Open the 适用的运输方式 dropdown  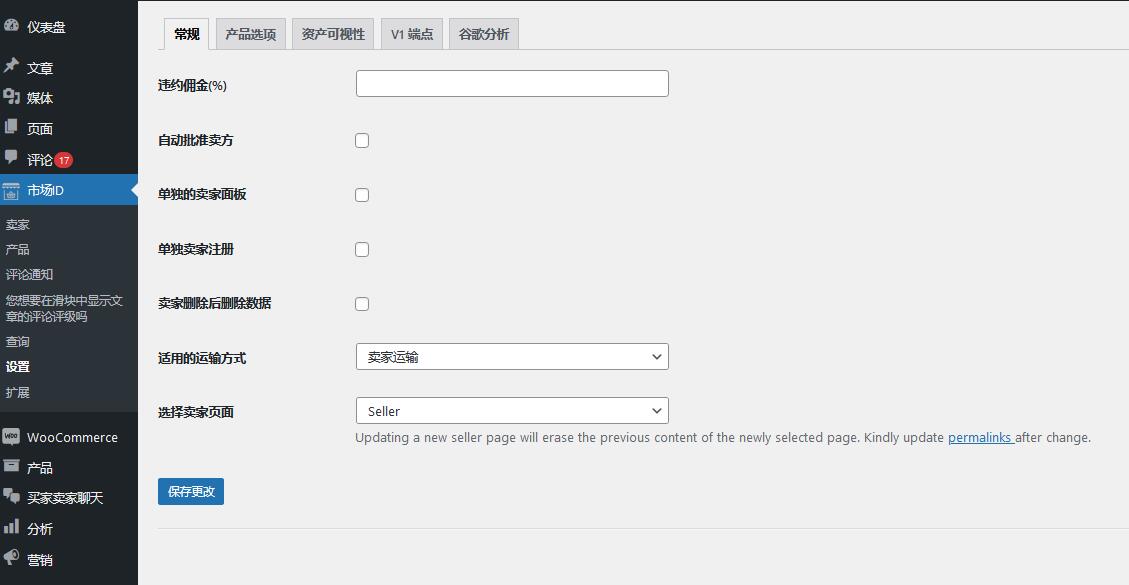511,357
